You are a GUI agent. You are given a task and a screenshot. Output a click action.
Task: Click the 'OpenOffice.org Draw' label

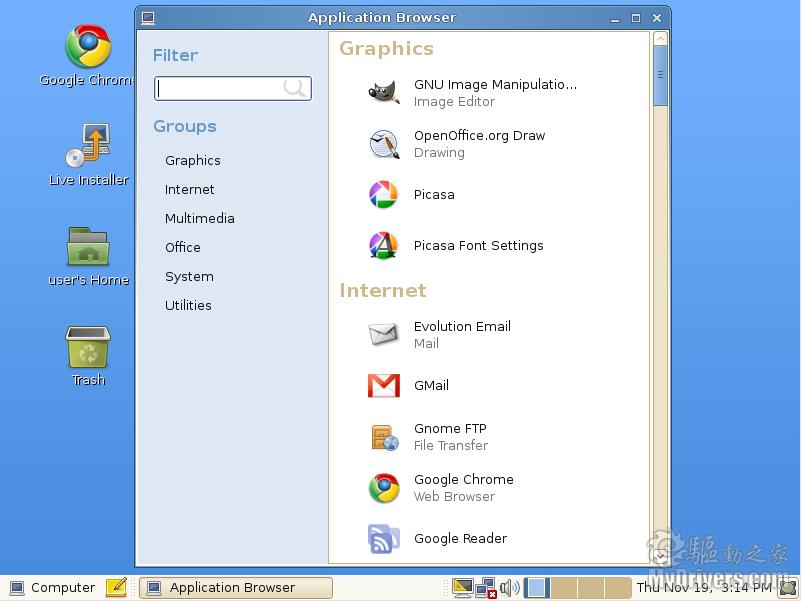479,136
